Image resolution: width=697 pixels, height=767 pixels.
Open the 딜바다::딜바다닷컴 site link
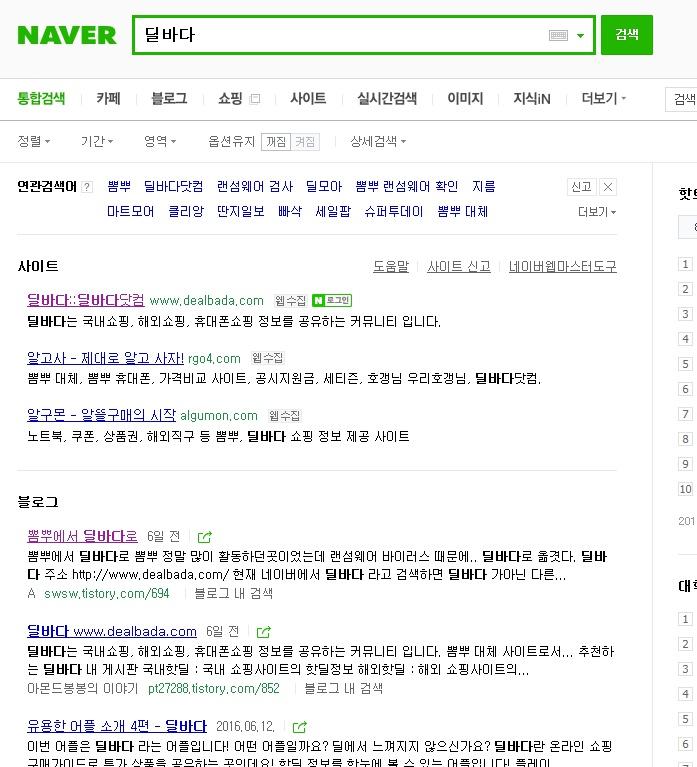pos(86,300)
